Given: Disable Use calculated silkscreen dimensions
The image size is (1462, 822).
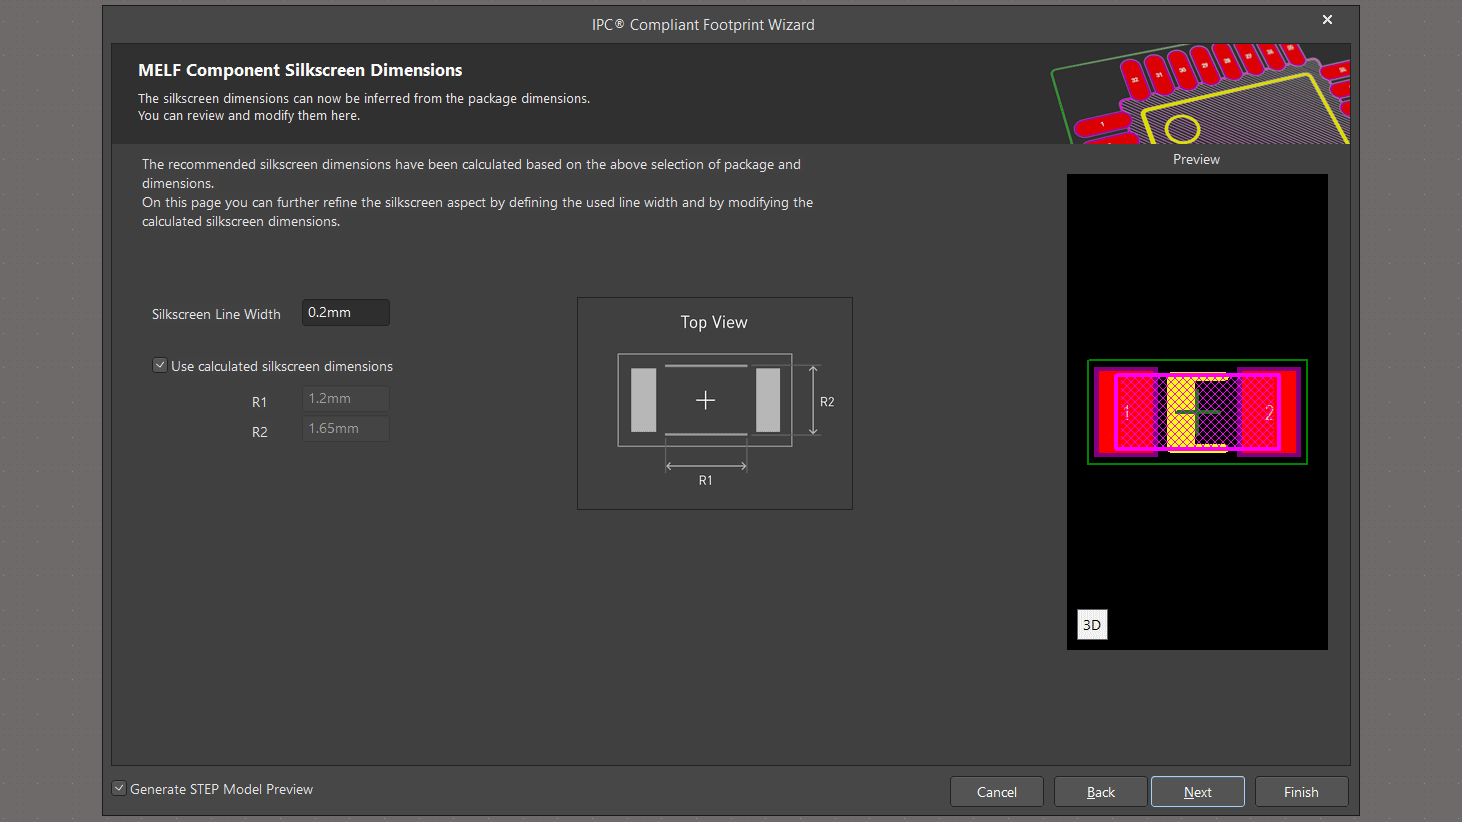Looking at the screenshot, I should pyautogui.click(x=160, y=366).
